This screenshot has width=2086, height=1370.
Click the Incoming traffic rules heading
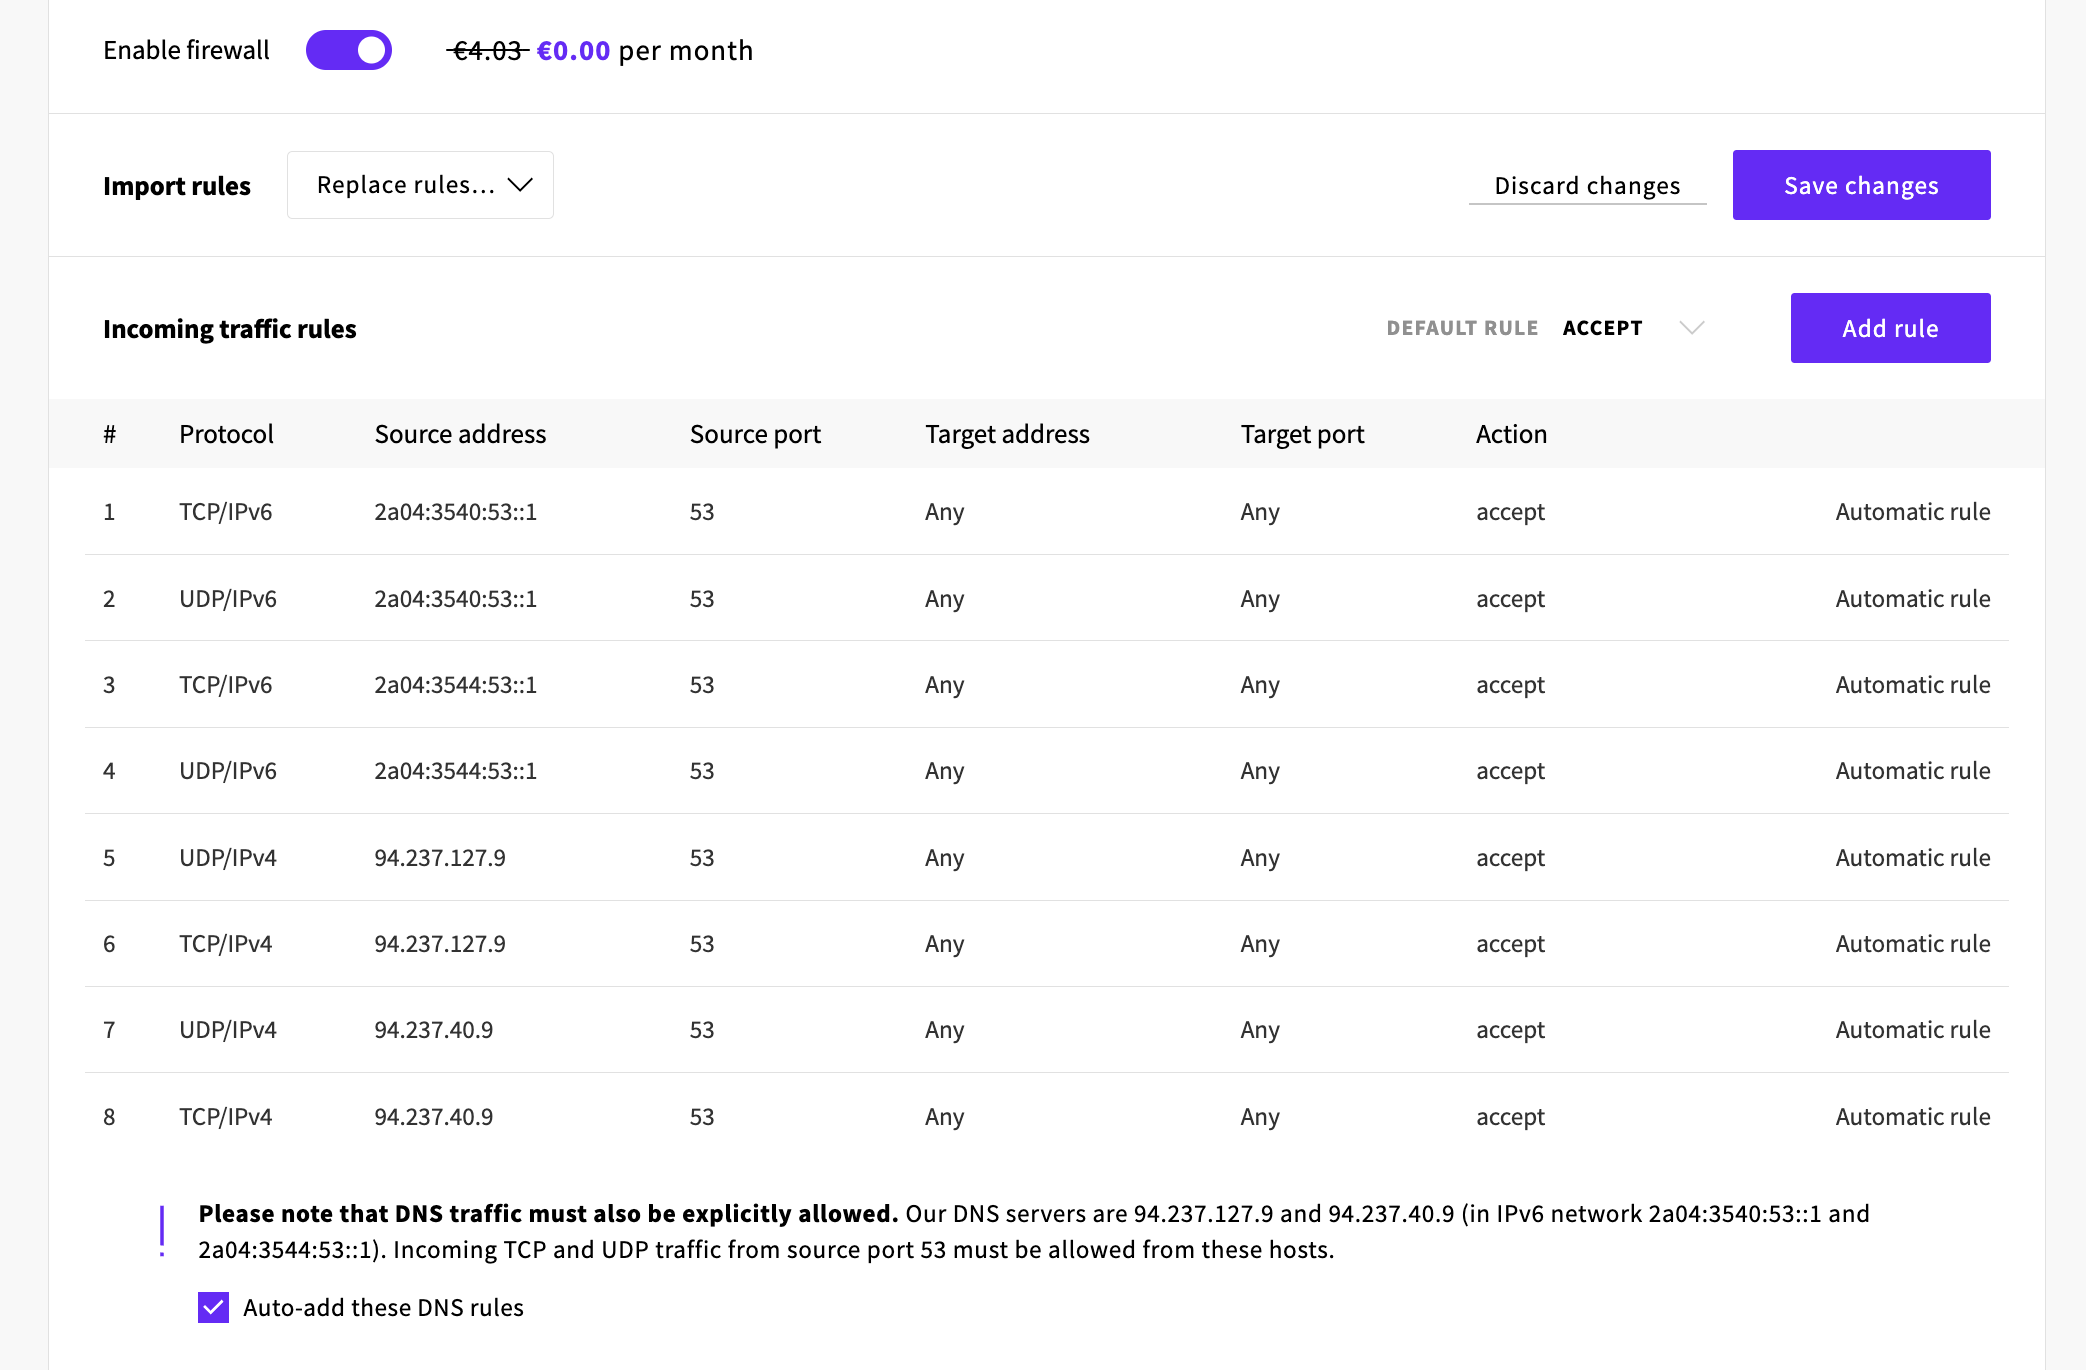click(229, 329)
